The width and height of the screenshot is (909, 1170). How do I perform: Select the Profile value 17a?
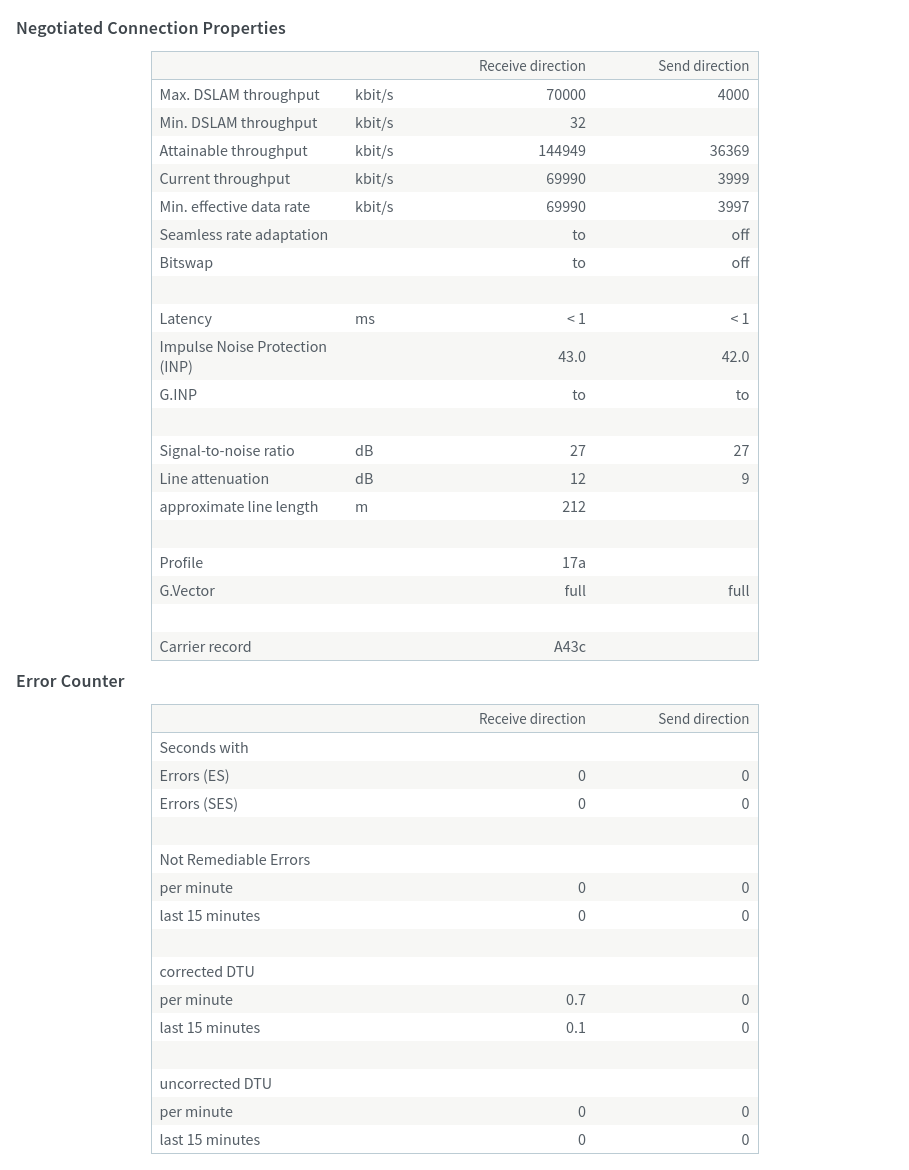pos(573,563)
